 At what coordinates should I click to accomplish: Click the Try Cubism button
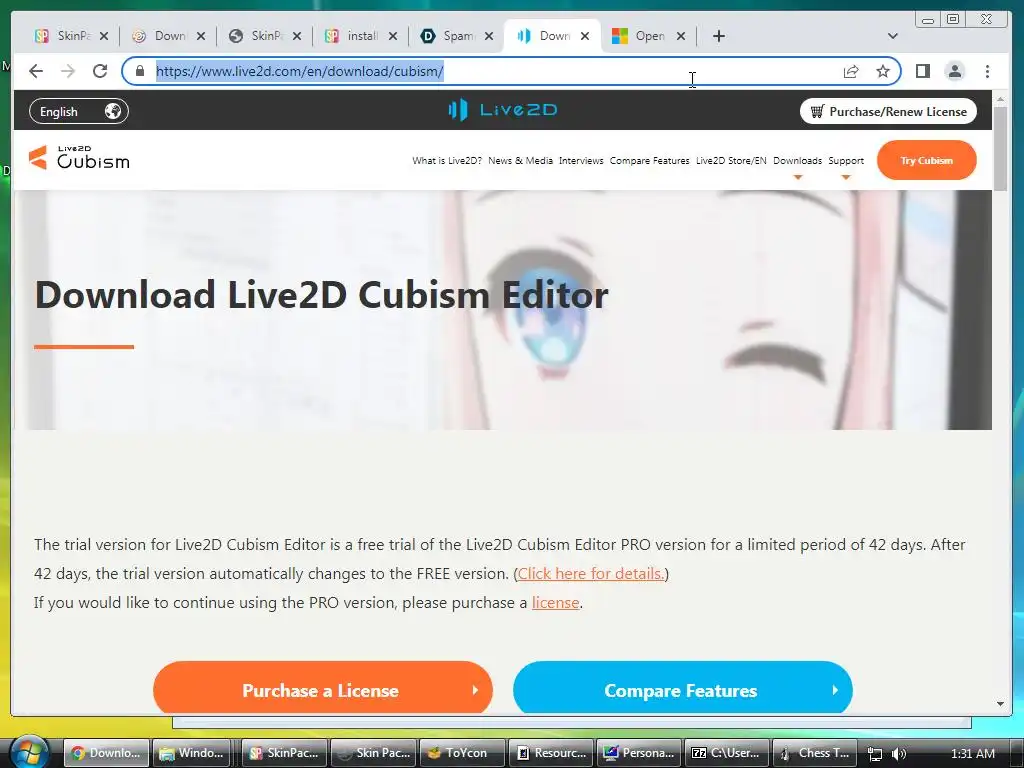coord(926,161)
